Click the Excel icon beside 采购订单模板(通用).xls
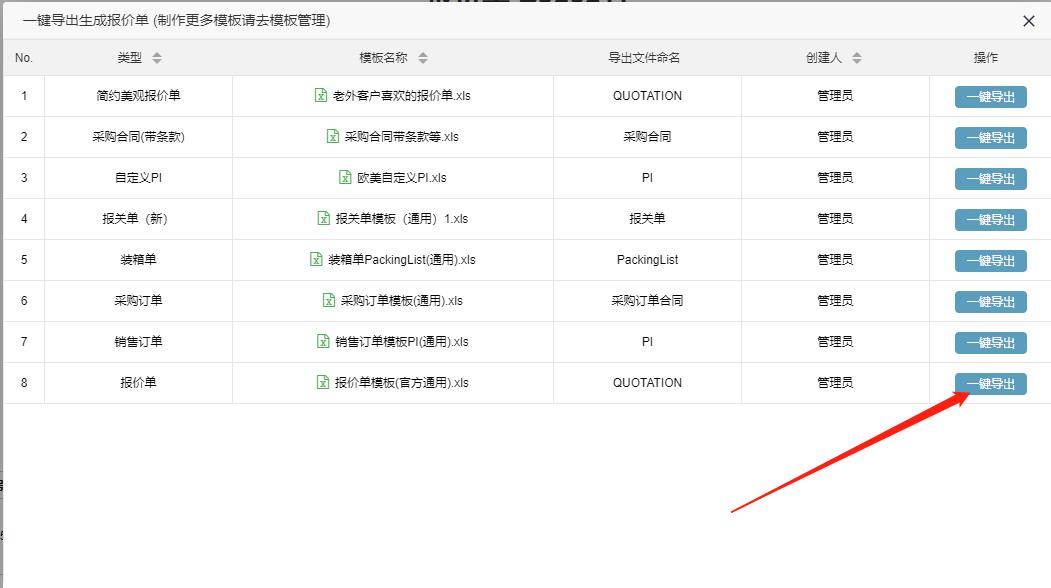This screenshot has height=588, width=1051. click(x=326, y=300)
